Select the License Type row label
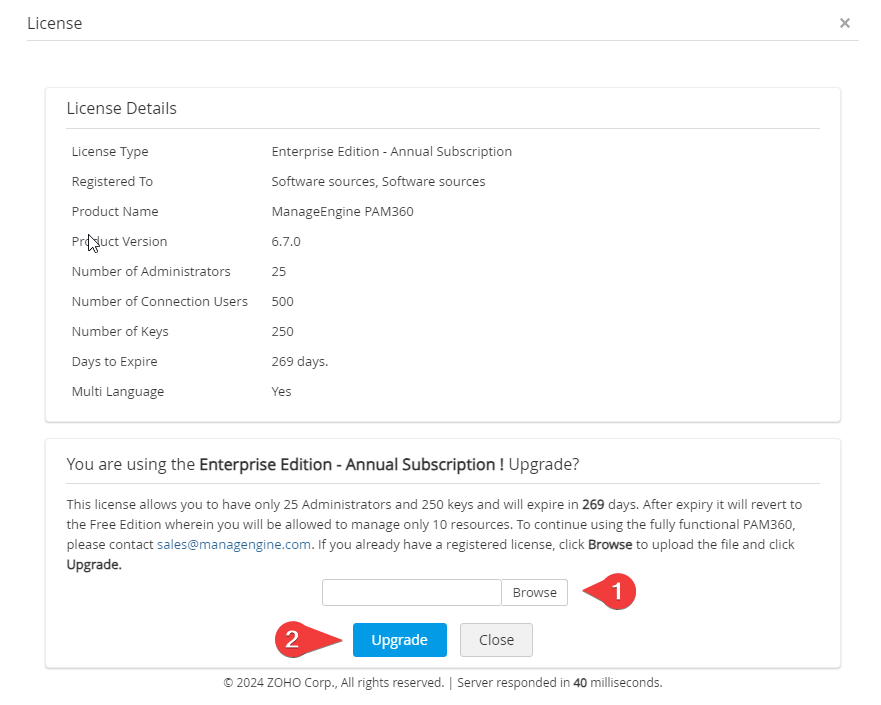The height and width of the screenshot is (705, 881). 110,152
